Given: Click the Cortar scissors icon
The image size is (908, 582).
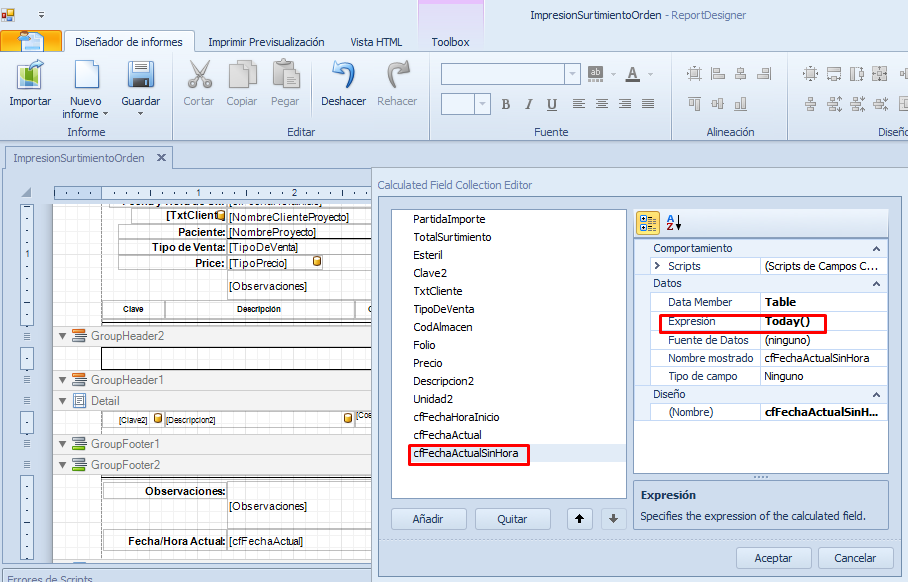Looking at the screenshot, I should pyautogui.click(x=199, y=76).
